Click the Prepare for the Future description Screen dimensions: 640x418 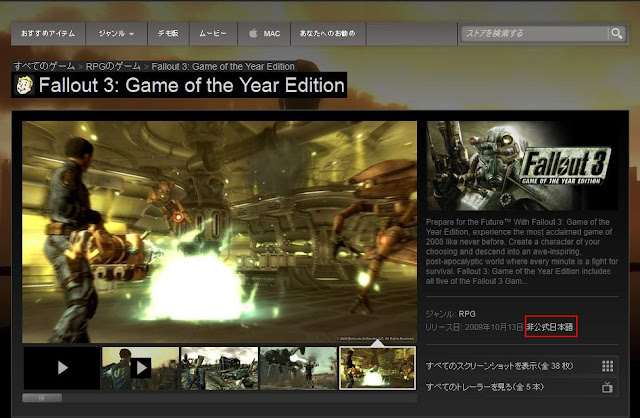click(522, 251)
